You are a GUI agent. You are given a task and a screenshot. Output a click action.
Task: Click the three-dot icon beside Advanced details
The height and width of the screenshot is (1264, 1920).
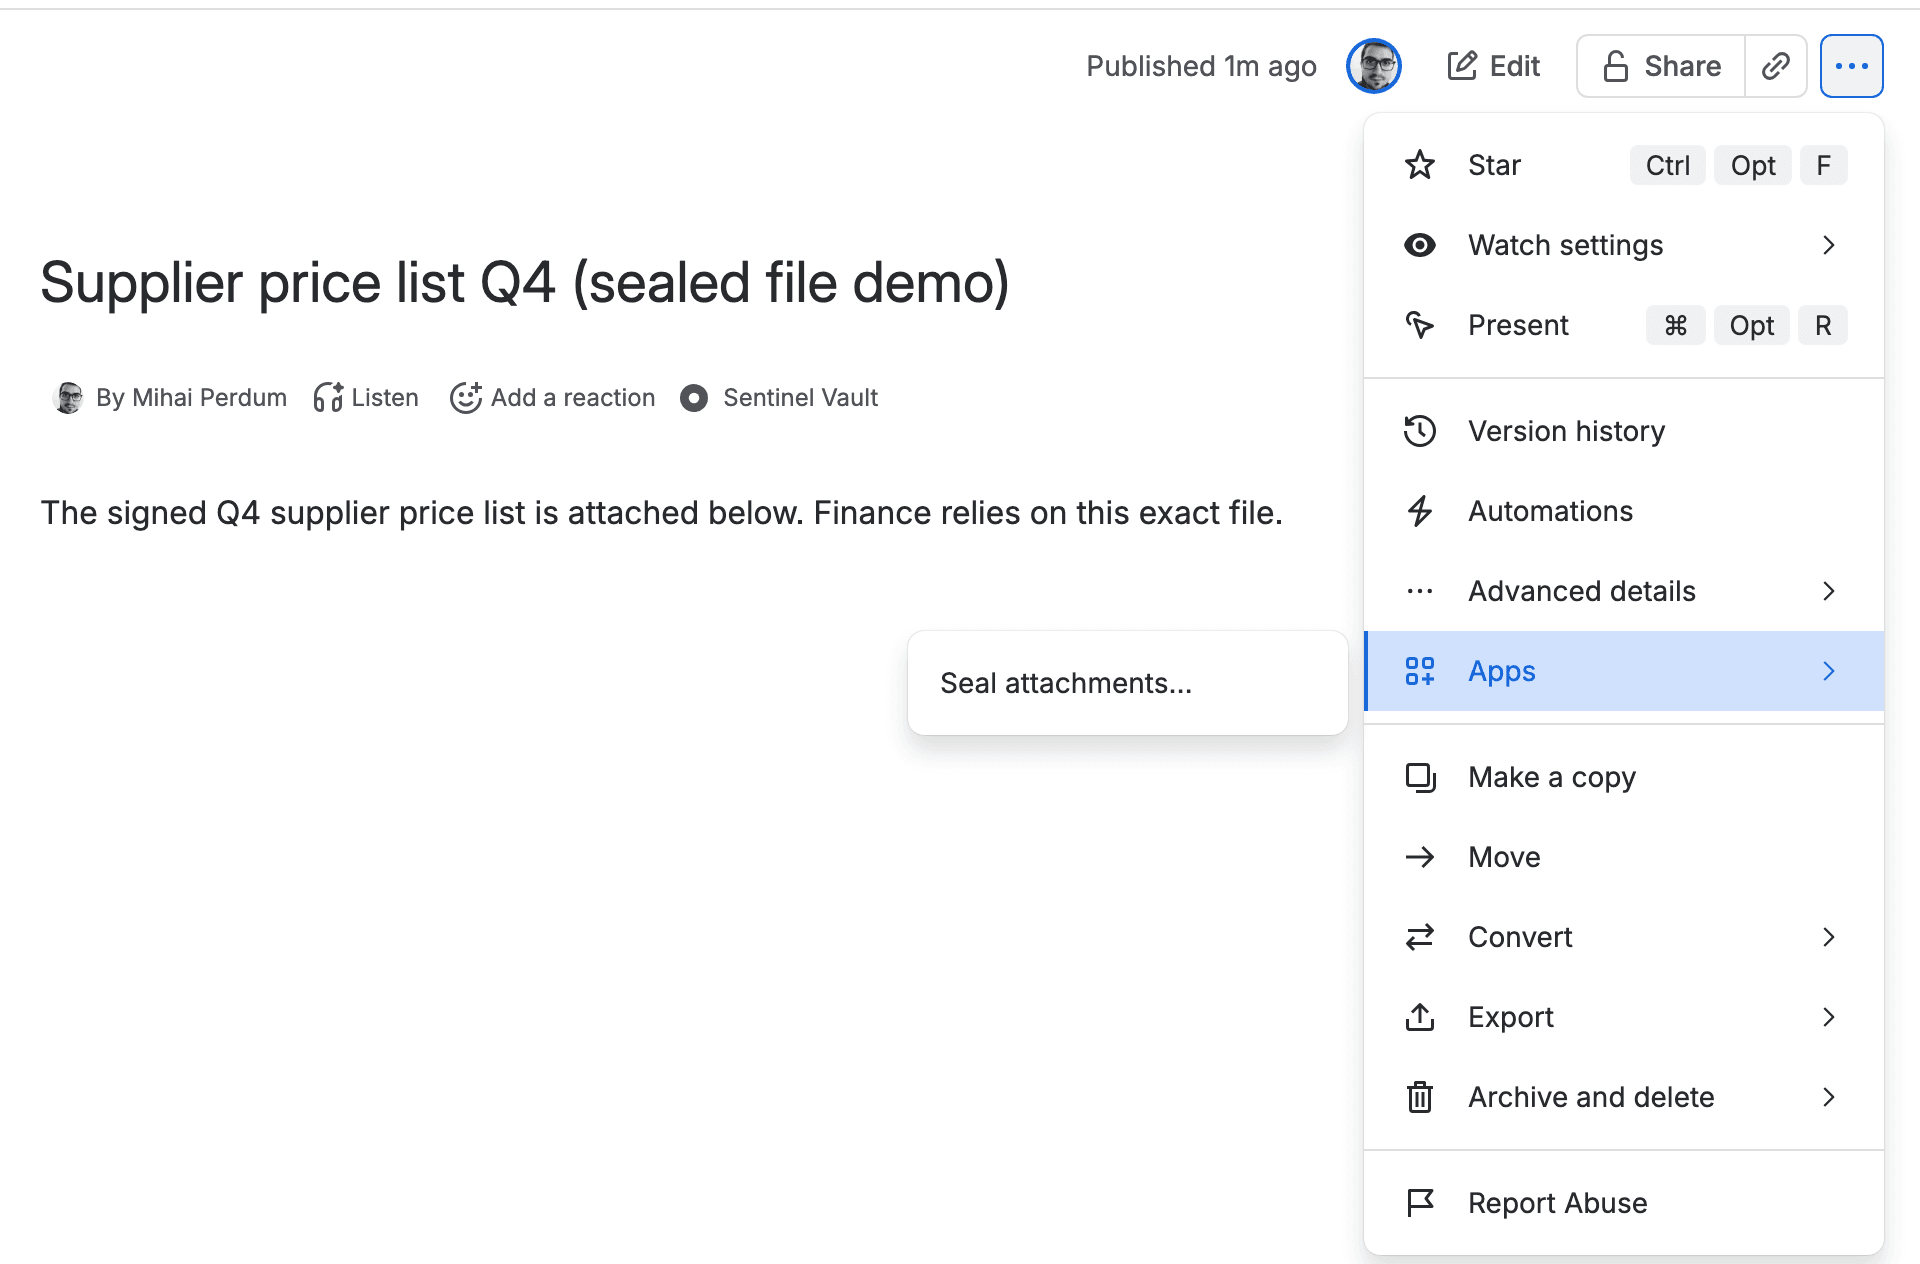coord(1420,591)
